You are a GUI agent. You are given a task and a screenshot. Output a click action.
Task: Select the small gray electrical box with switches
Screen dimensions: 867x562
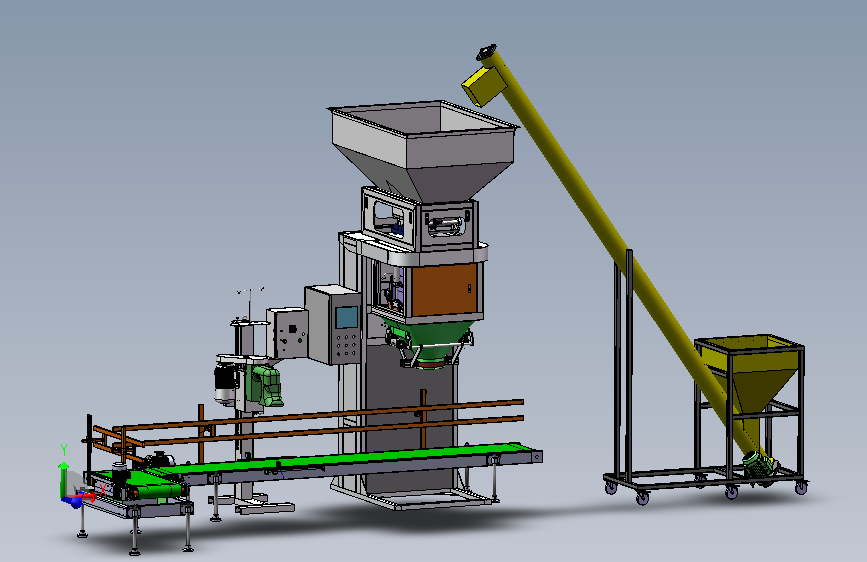[x=288, y=334]
